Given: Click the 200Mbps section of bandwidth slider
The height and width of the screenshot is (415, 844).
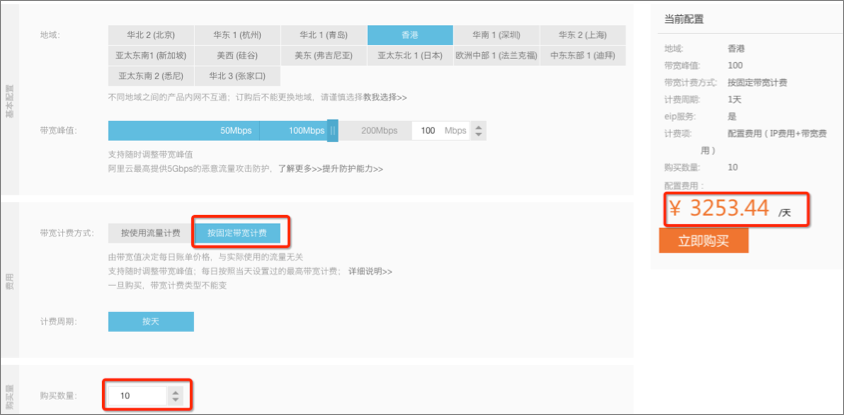Looking at the screenshot, I should (x=378, y=131).
